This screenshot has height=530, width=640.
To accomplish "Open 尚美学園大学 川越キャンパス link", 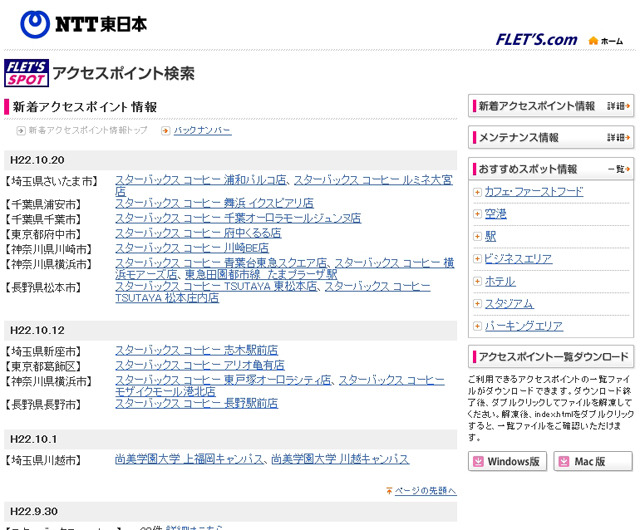I will (x=340, y=459).
